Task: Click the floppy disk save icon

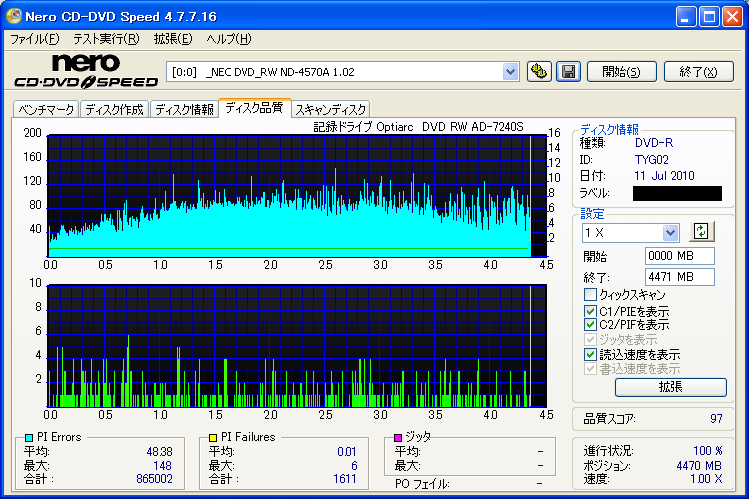Action: [x=568, y=72]
